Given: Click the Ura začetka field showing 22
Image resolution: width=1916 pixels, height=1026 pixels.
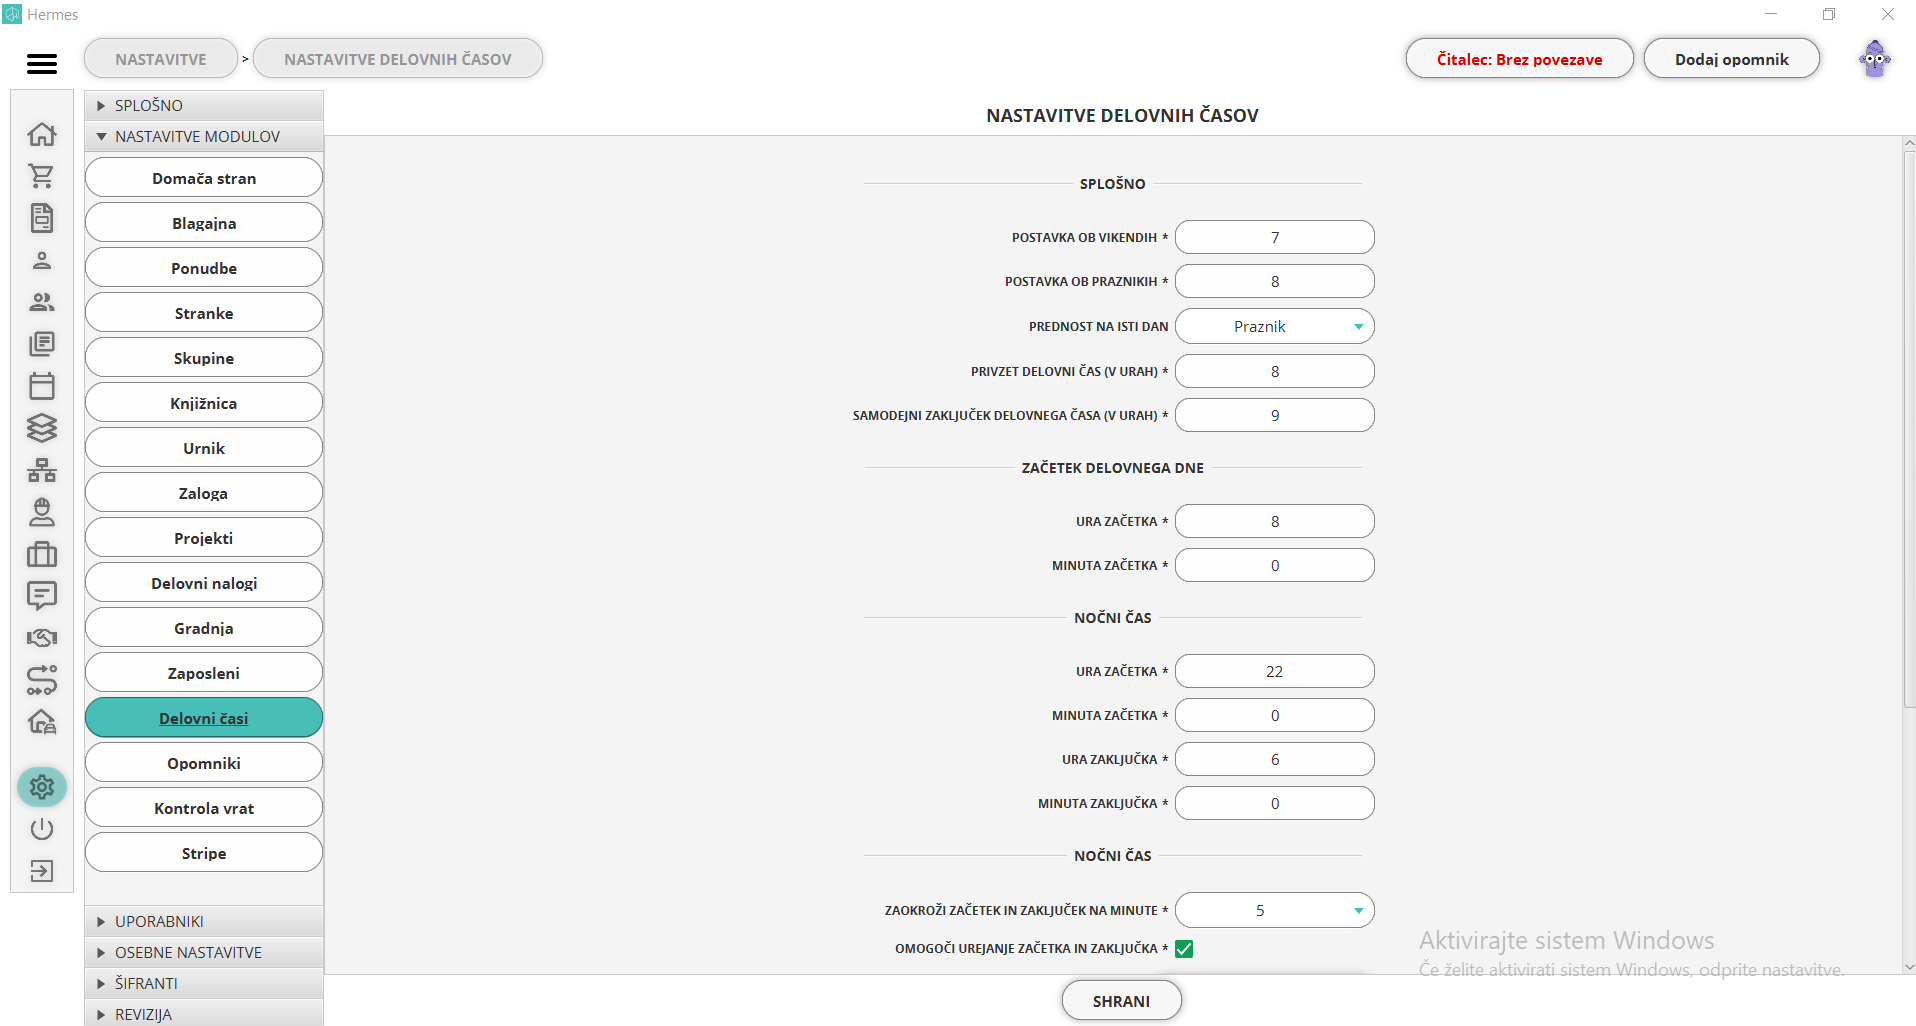Looking at the screenshot, I should [1275, 671].
